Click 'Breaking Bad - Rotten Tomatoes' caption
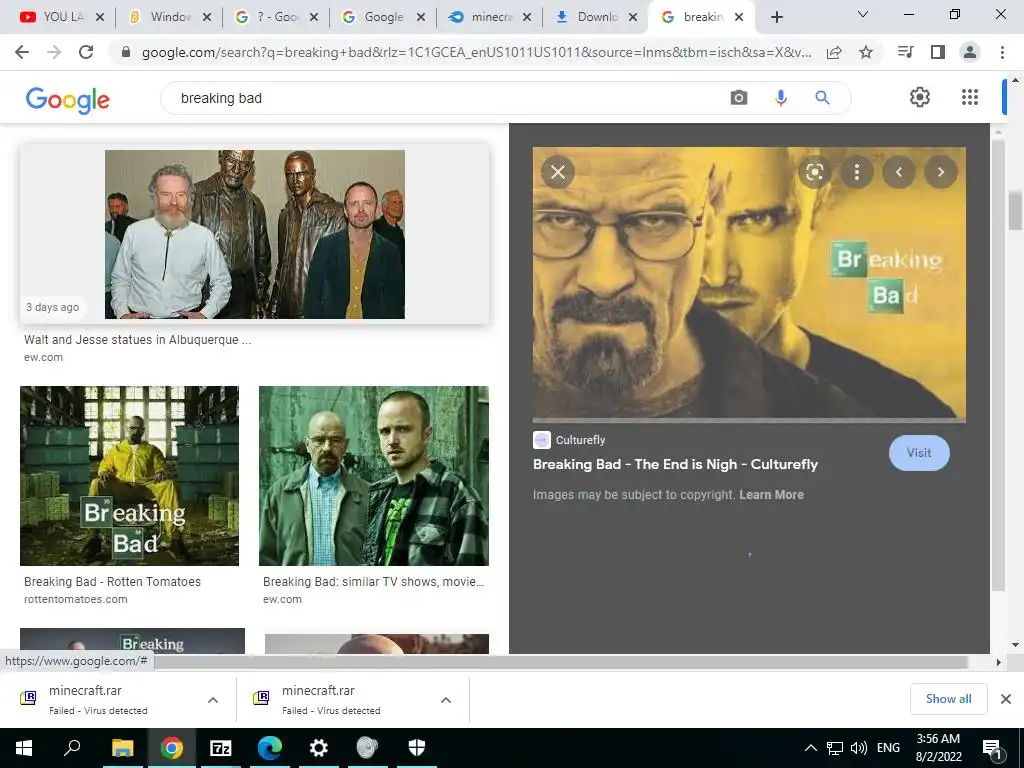Screen dimensions: 1024x768 pos(112,581)
